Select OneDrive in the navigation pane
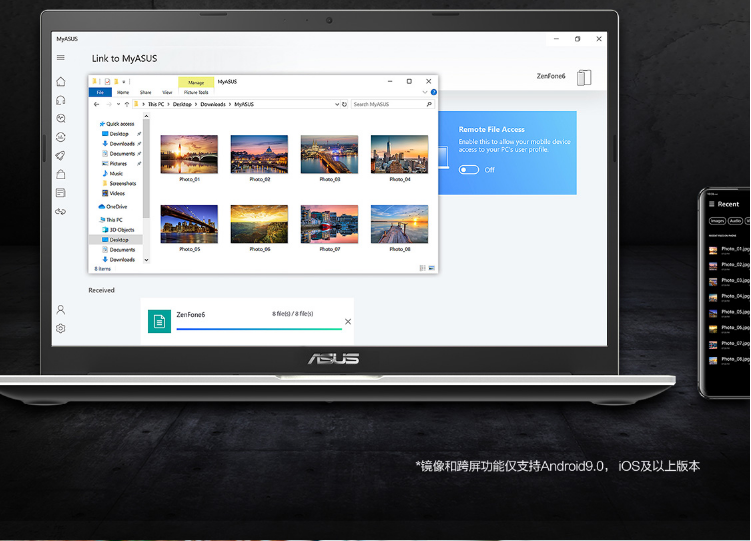The image size is (751, 541). pyautogui.click(x=116, y=206)
